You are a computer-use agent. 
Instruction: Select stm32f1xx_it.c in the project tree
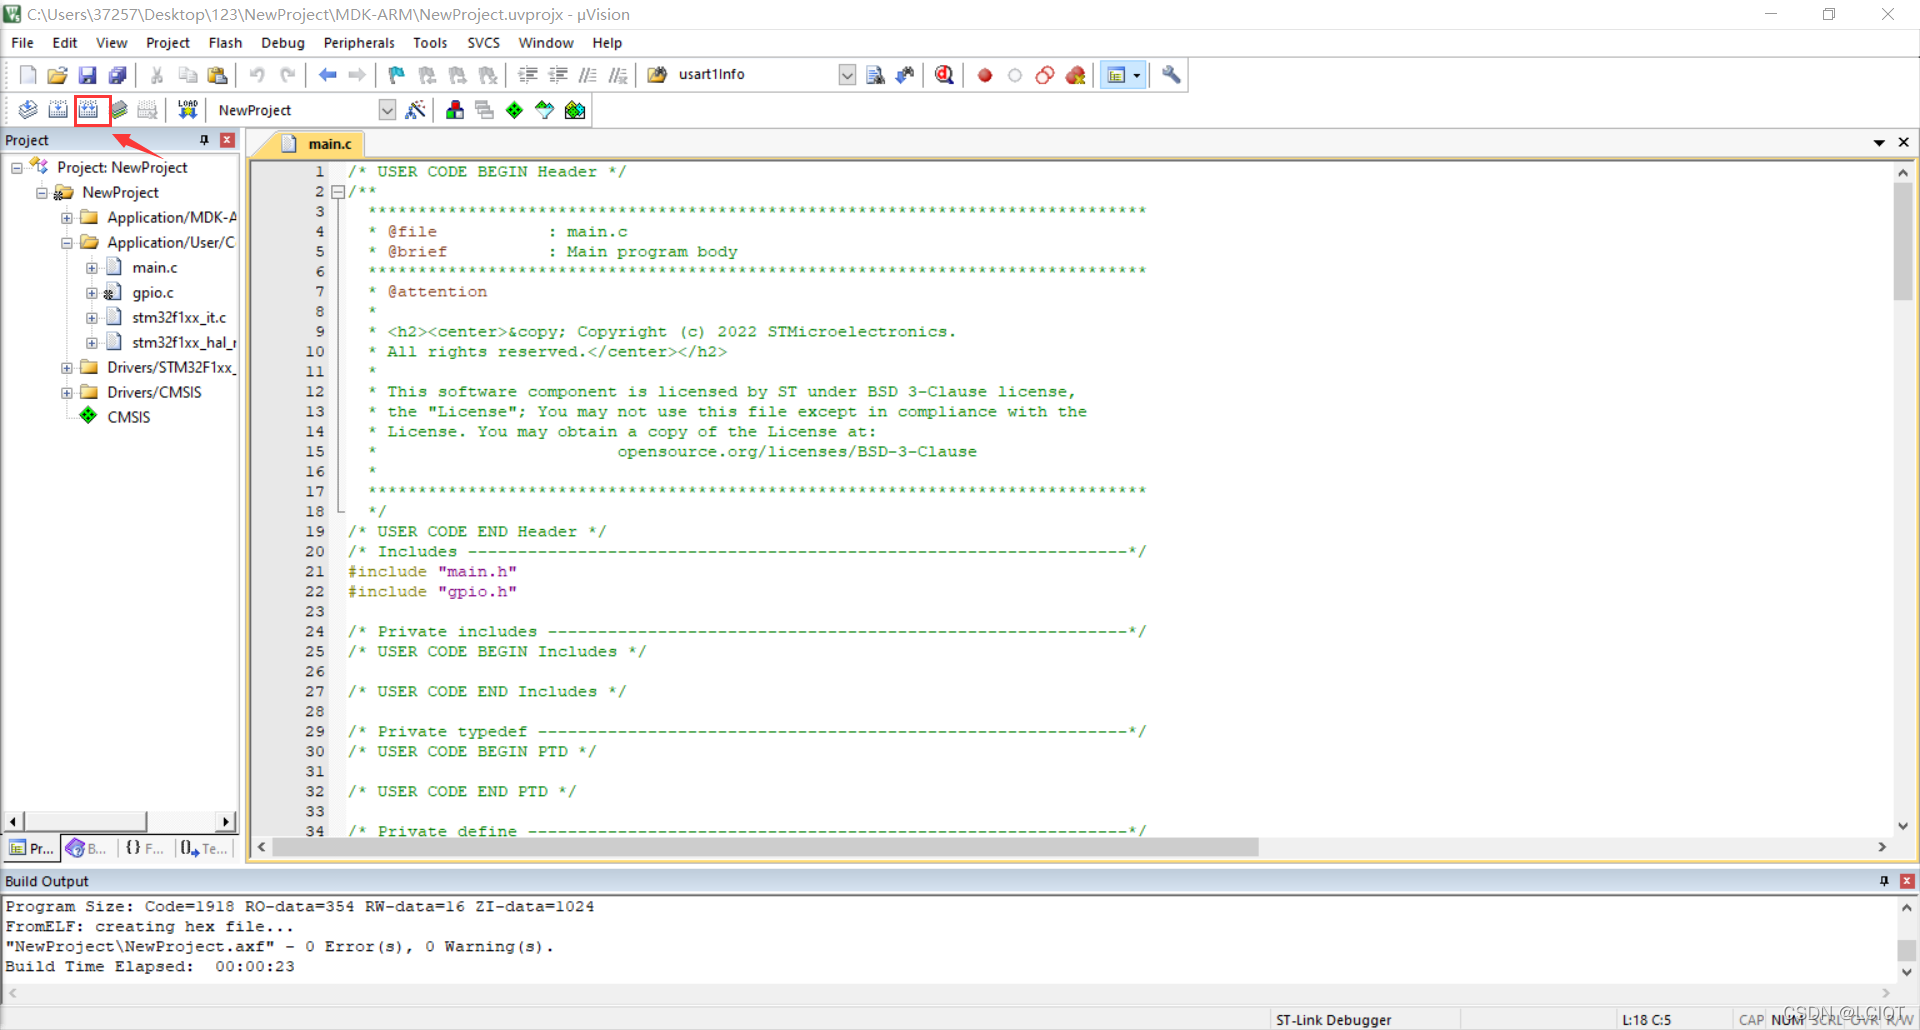[179, 318]
